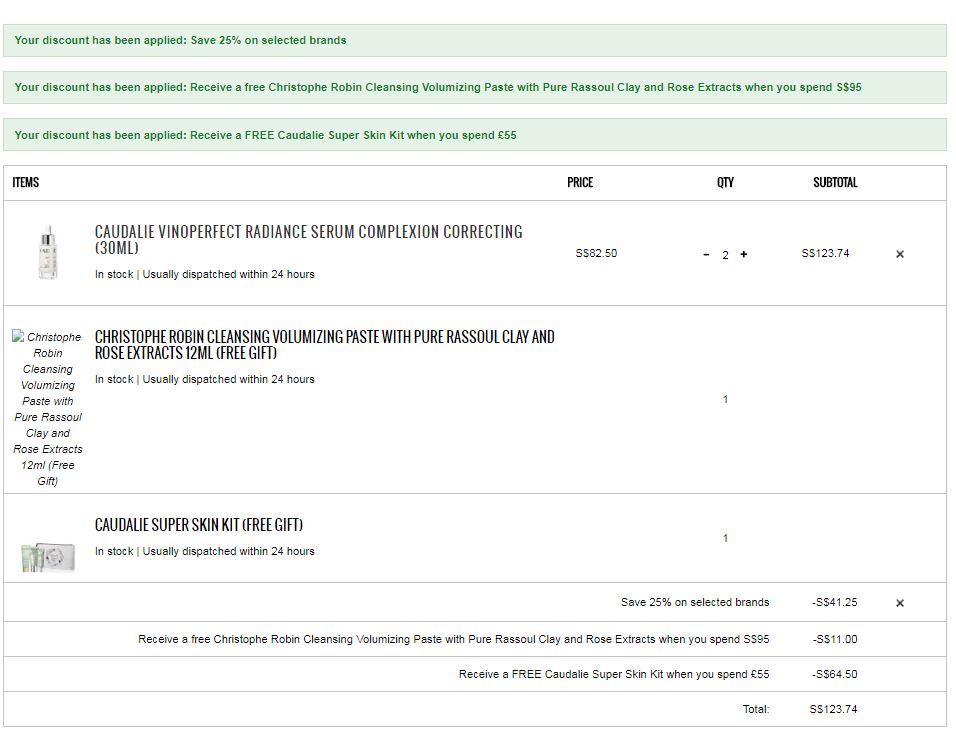The width and height of the screenshot is (956, 741).
Task: Click the Christophe Robin broken image placeholder
Action: click(48, 408)
